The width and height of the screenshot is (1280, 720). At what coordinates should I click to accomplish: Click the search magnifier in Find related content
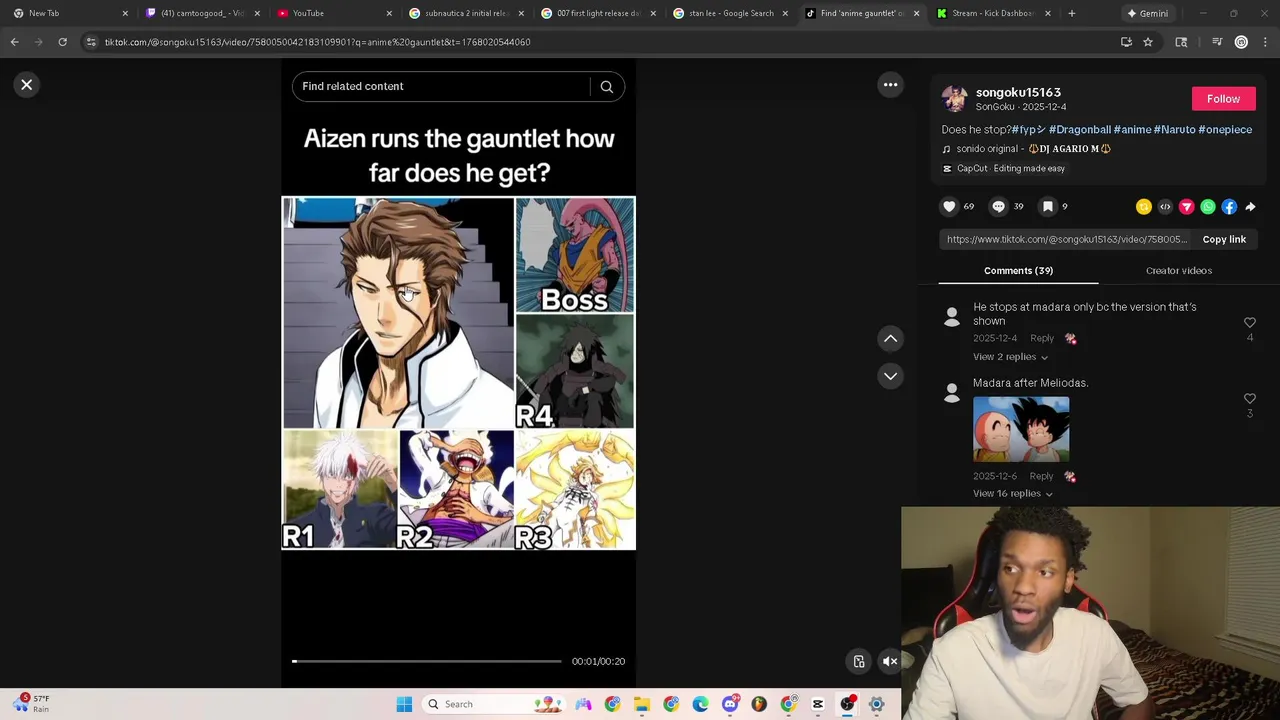(607, 87)
